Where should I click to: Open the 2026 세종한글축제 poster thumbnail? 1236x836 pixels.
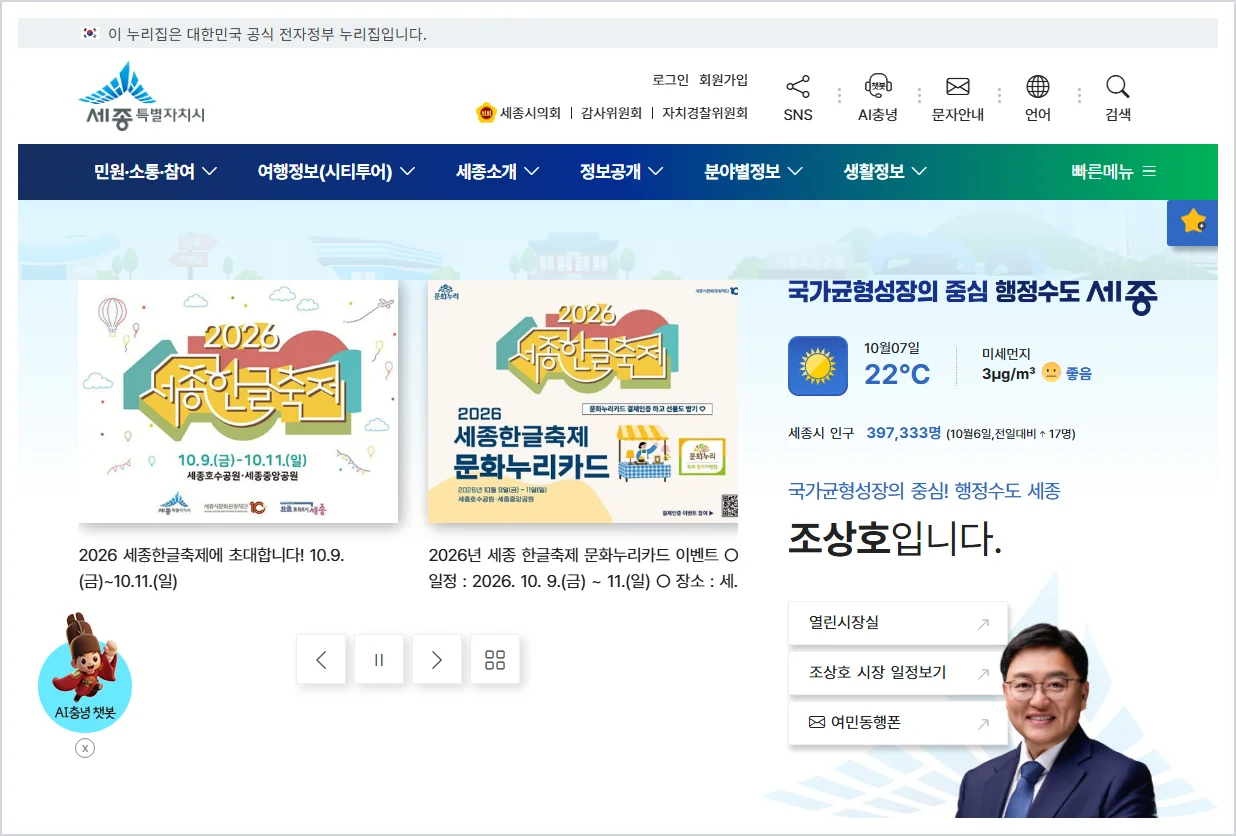[x=238, y=401]
